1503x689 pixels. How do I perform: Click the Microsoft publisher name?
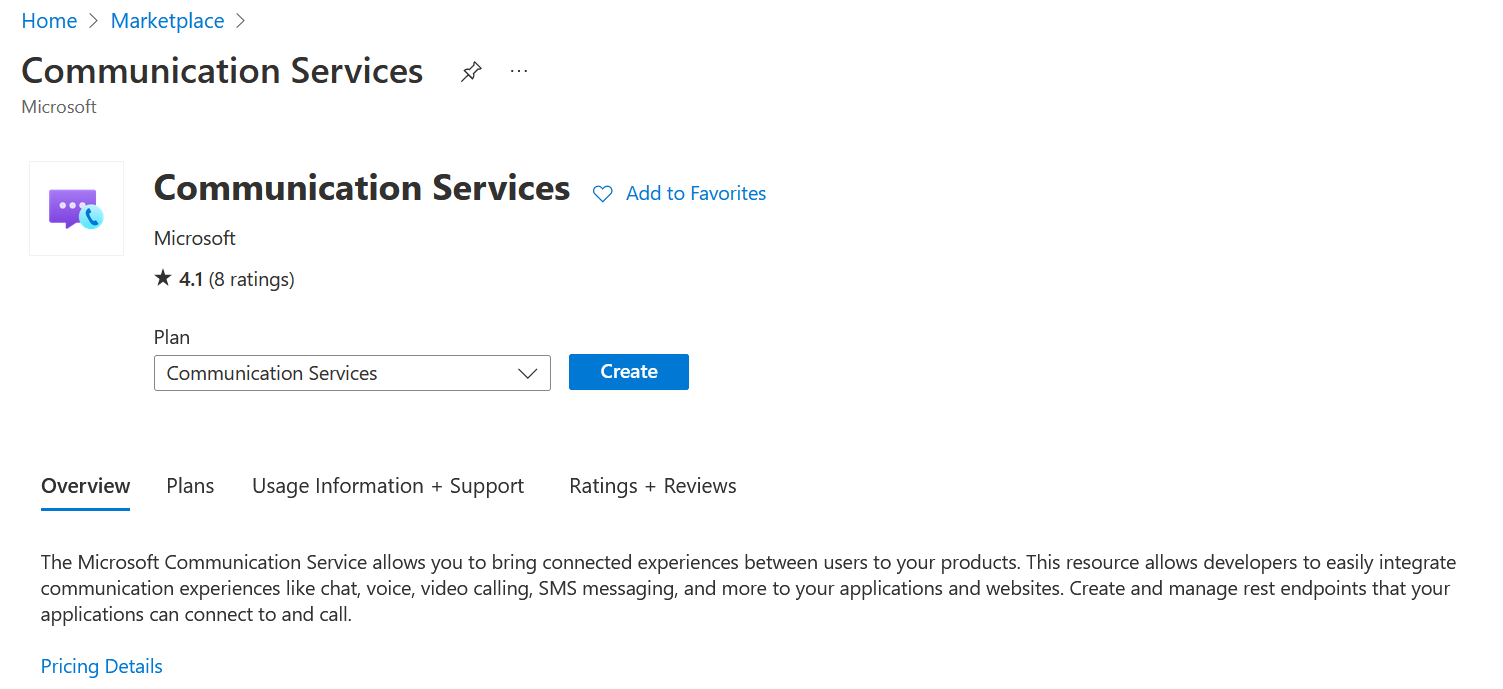coord(194,238)
